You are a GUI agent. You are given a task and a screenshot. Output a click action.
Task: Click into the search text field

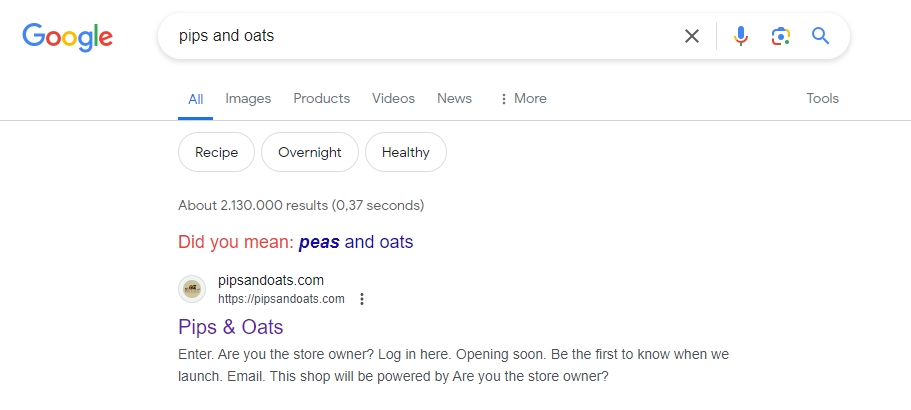click(x=420, y=36)
